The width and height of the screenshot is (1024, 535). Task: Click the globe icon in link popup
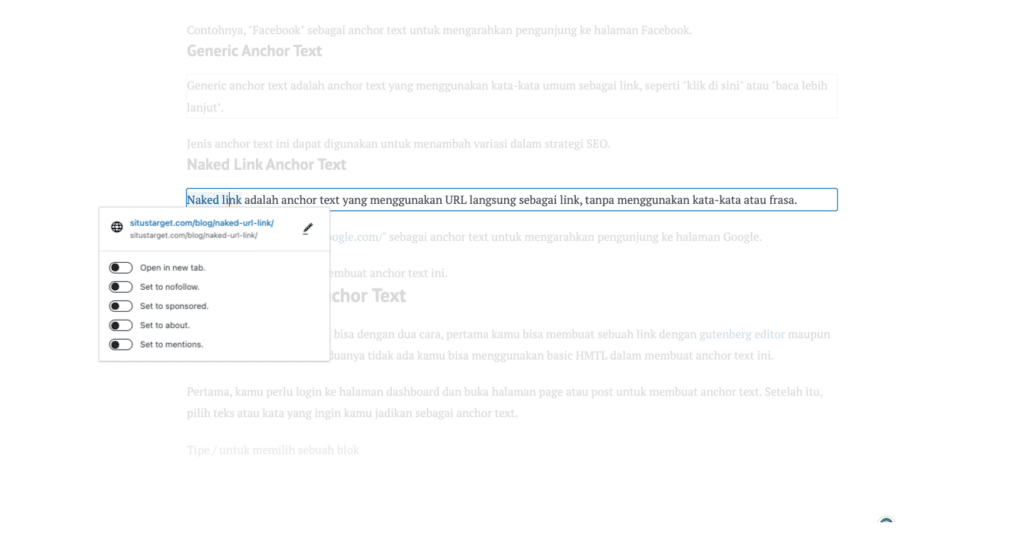pyautogui.click(x=117, y=227)
